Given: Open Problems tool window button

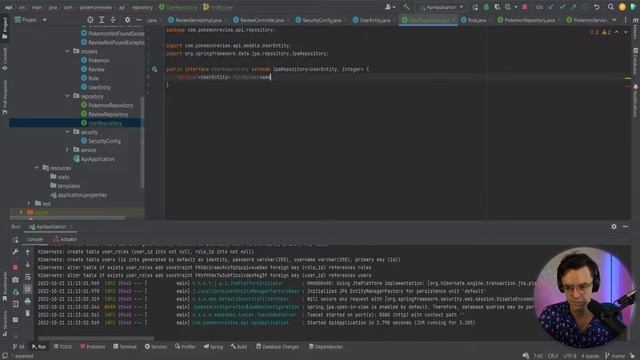Looking at the screenshot, I should pyautogui.click(x=93, y=347).
